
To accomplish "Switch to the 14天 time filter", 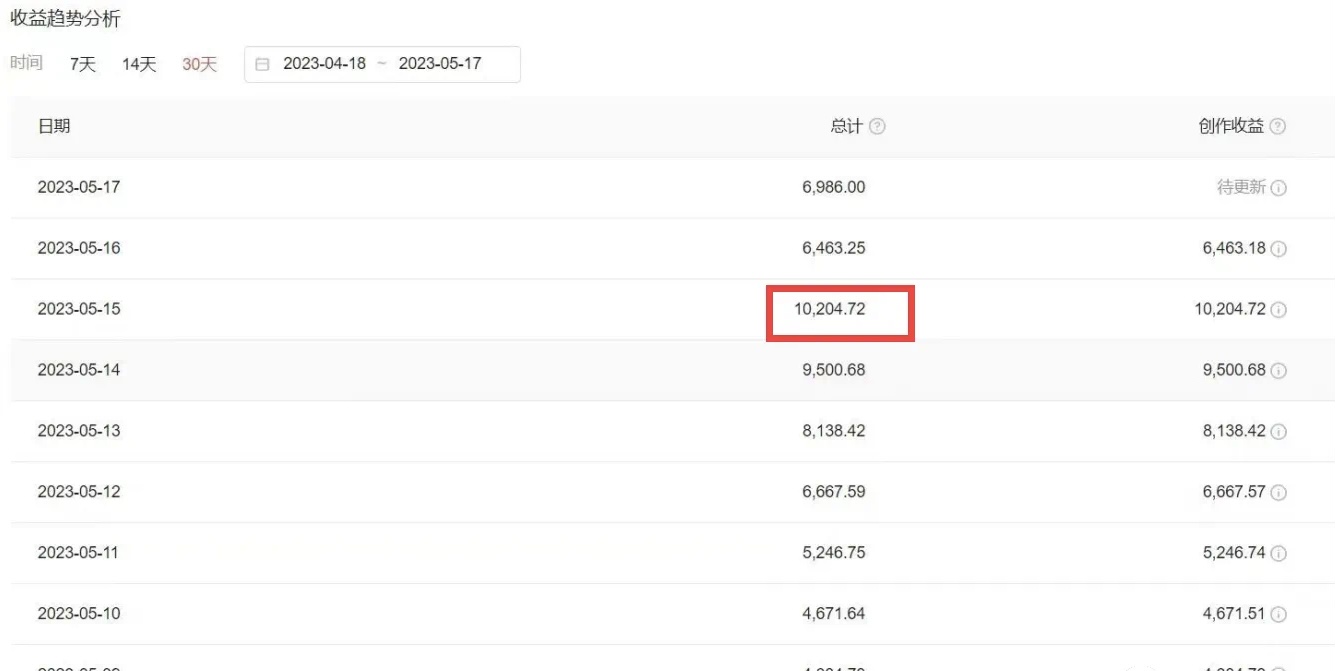I will click(x=139, y=63).
